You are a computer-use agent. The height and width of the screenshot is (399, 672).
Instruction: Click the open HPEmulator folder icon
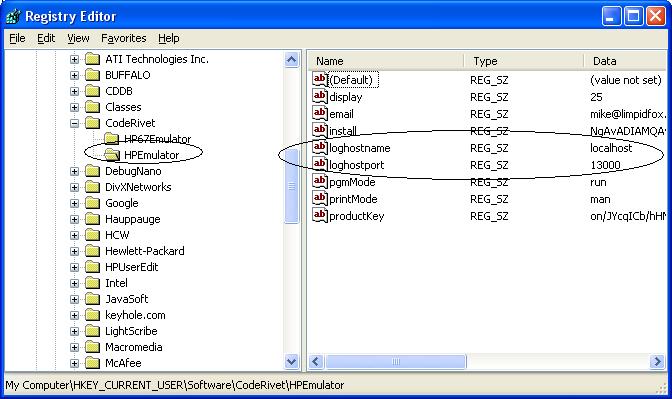(x=112, y=155)
